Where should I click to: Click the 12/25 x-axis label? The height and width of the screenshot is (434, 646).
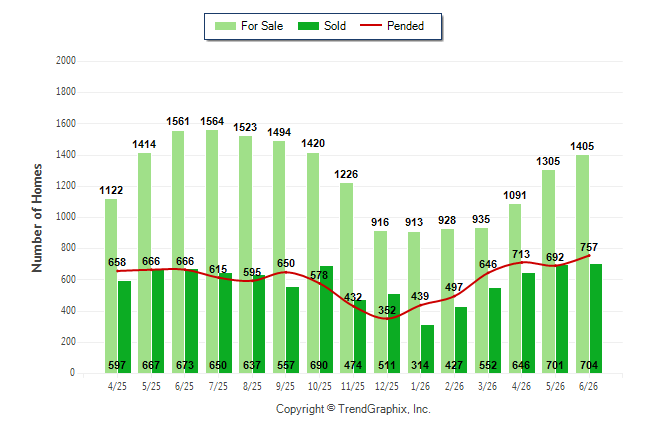(387, 386)
